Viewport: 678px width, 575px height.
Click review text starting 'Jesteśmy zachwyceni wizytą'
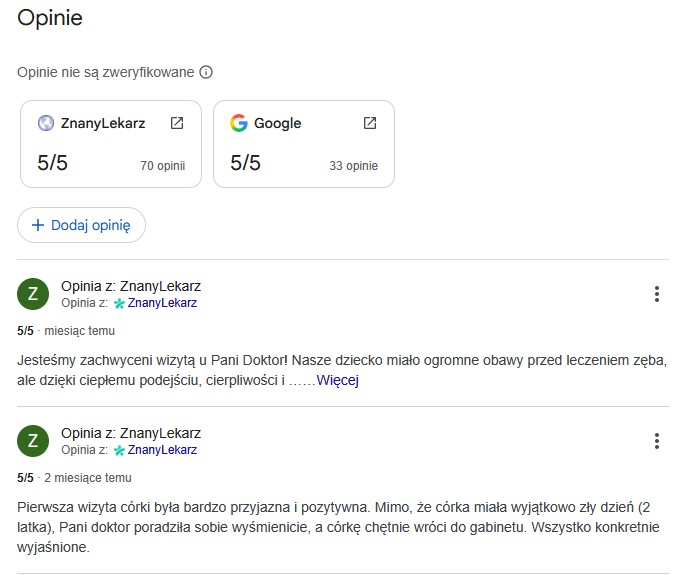tap(342, 371)
